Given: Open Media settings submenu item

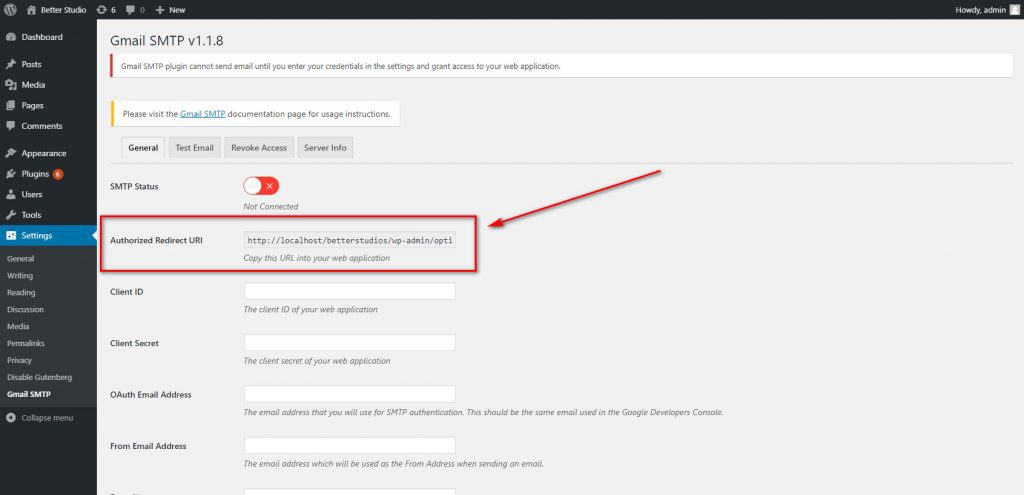Looking at the screenshot, I should pos(18,327).
